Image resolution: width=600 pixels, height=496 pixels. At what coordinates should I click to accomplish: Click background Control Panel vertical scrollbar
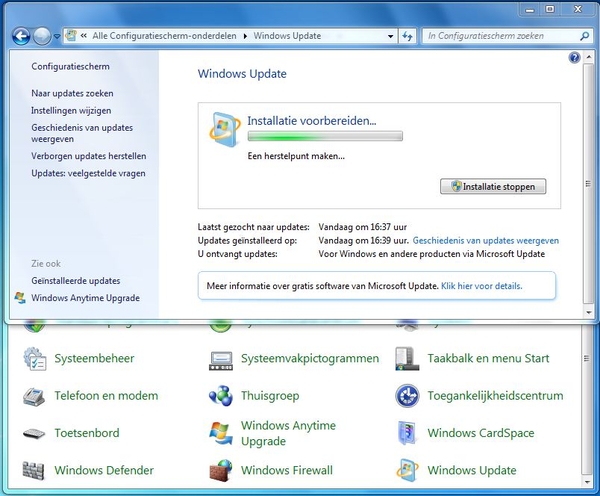tap(586, 400)
